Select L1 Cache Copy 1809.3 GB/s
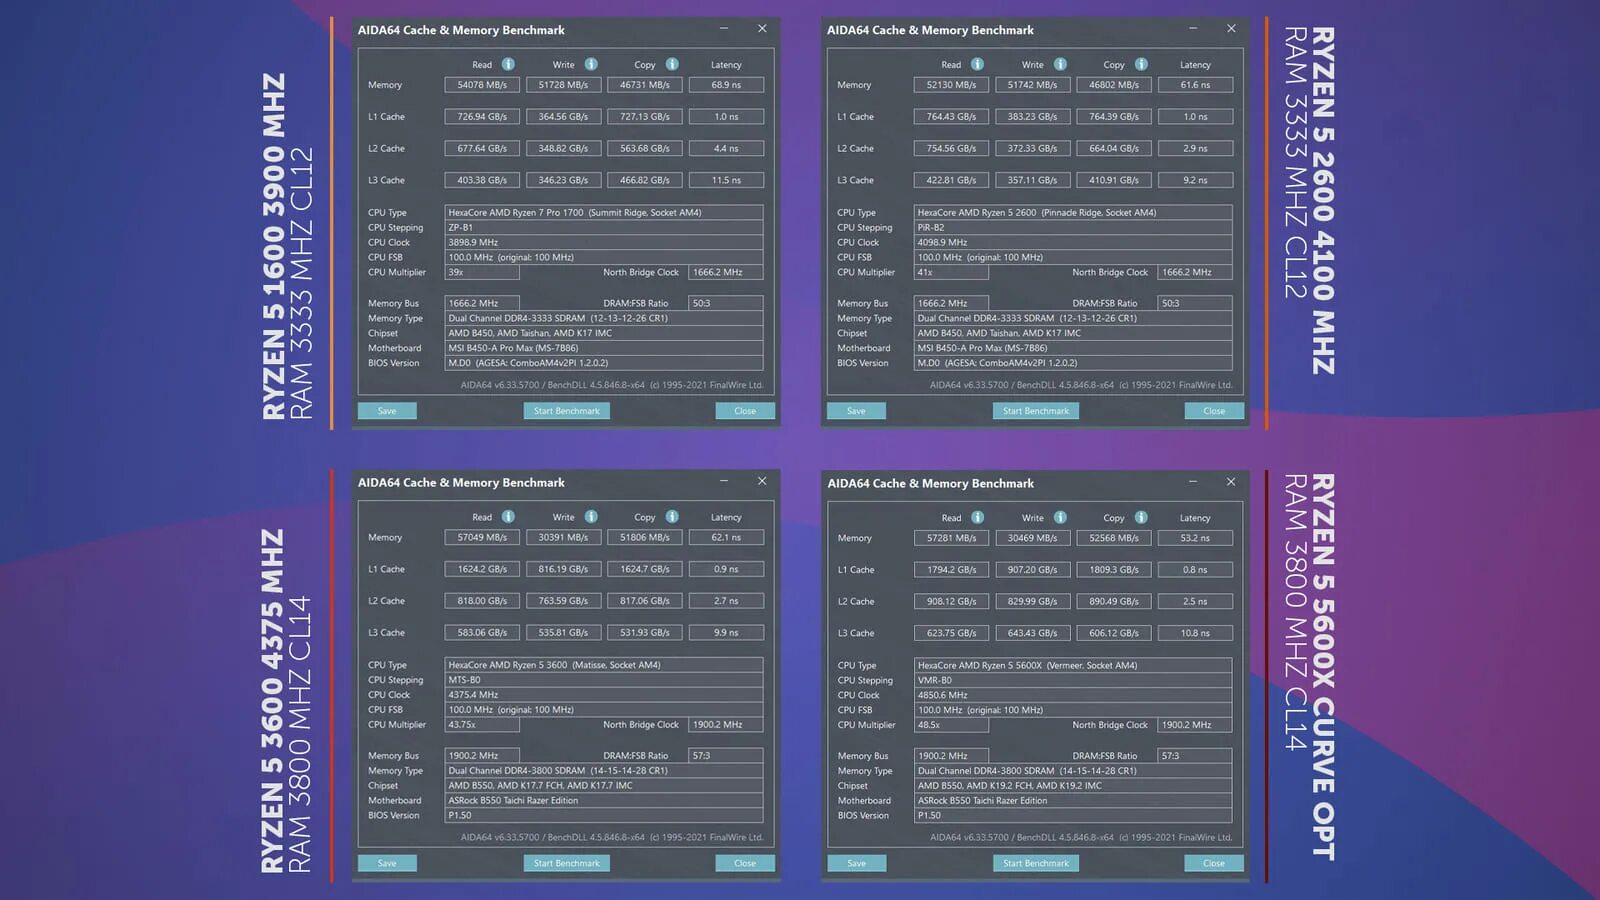The width and height of the screenshot is (1600, 900). 1114,570
